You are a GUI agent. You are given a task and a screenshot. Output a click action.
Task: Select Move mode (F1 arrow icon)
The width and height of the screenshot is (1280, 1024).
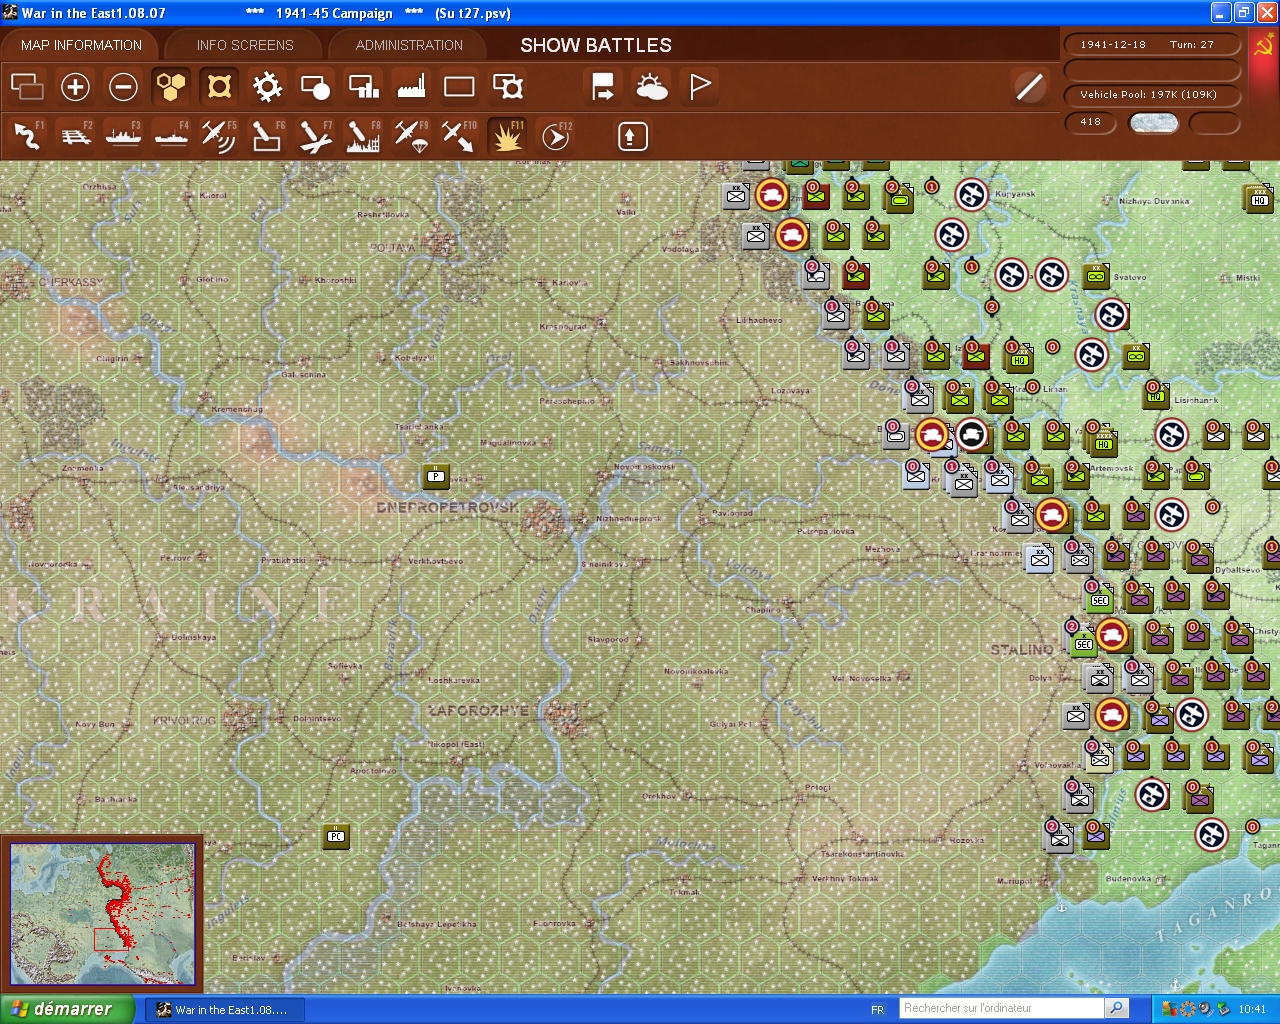coord(27,136)
